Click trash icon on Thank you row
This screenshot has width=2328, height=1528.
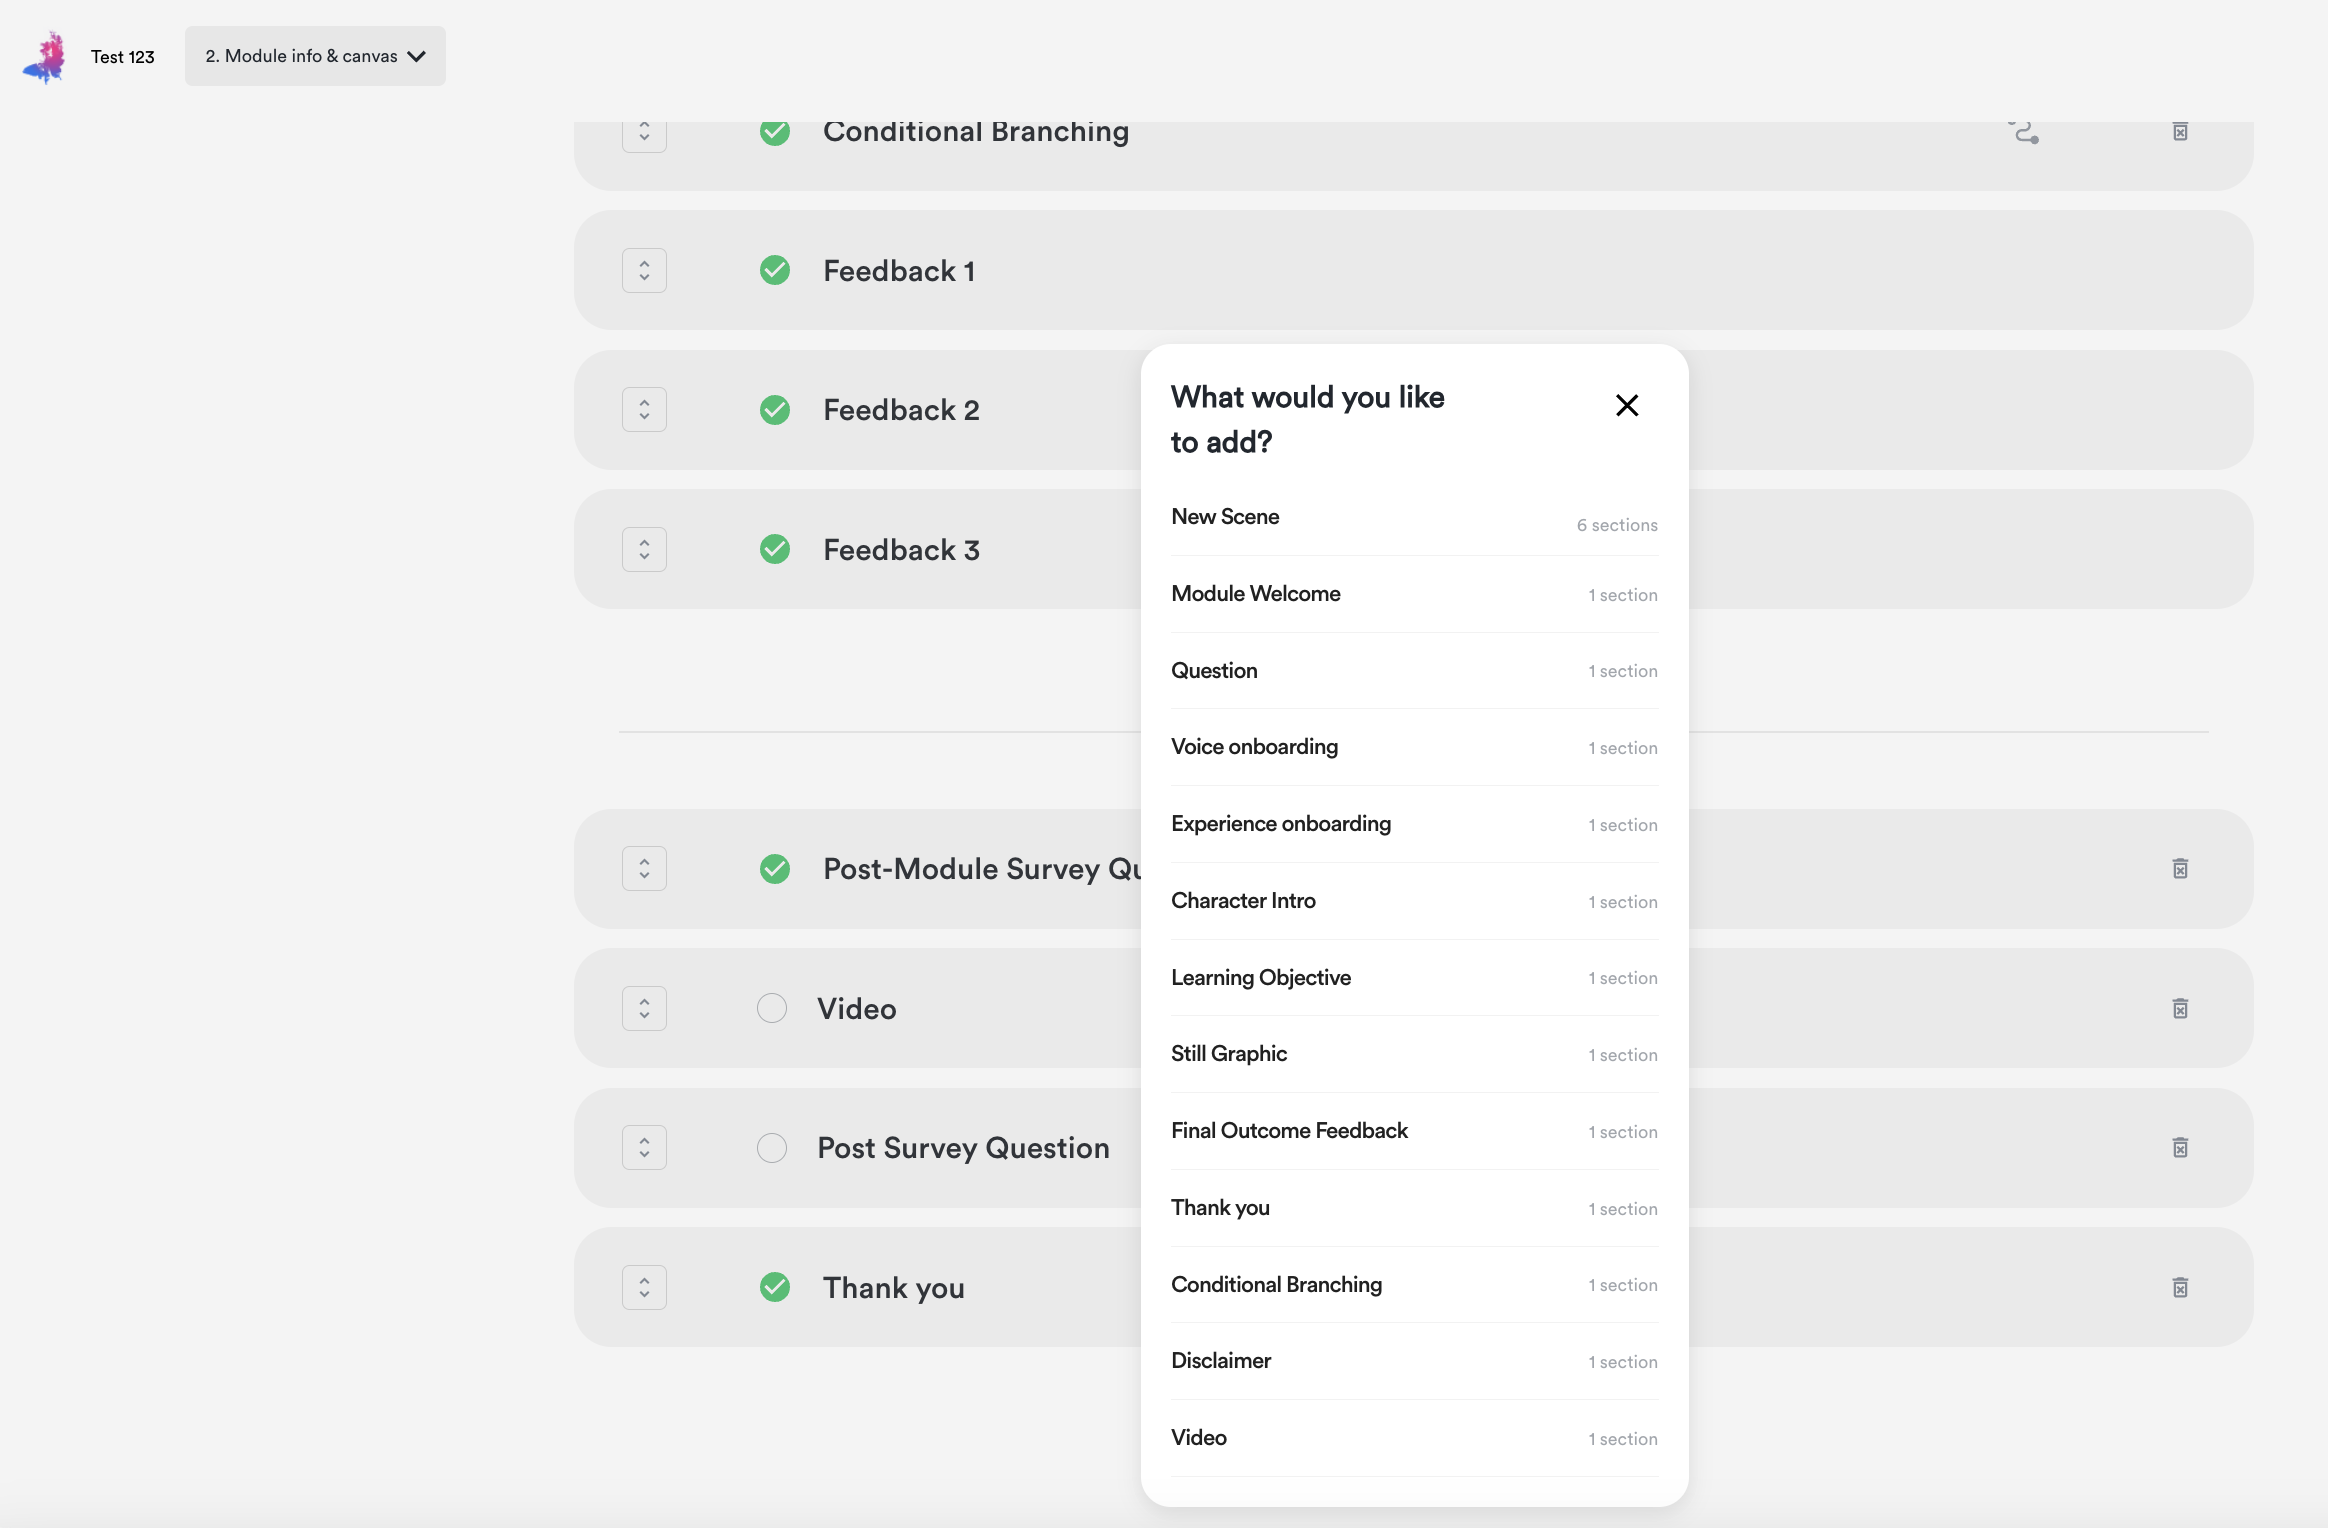coord(2180,1287)
